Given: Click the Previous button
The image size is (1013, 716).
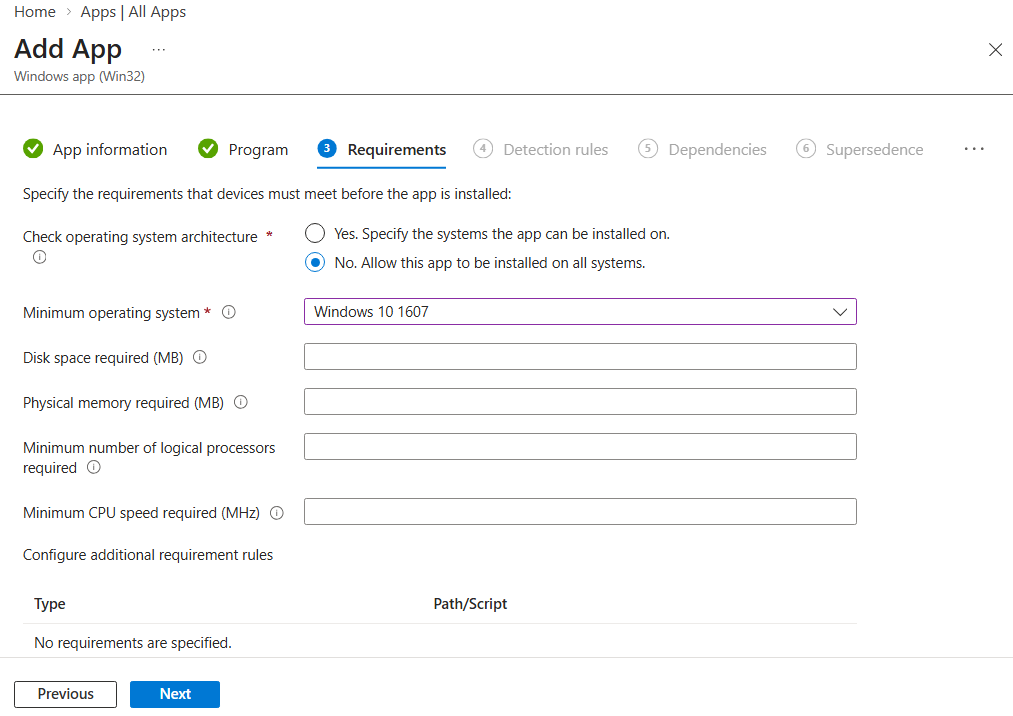Looking at the screenshot, I should [66, 694].
